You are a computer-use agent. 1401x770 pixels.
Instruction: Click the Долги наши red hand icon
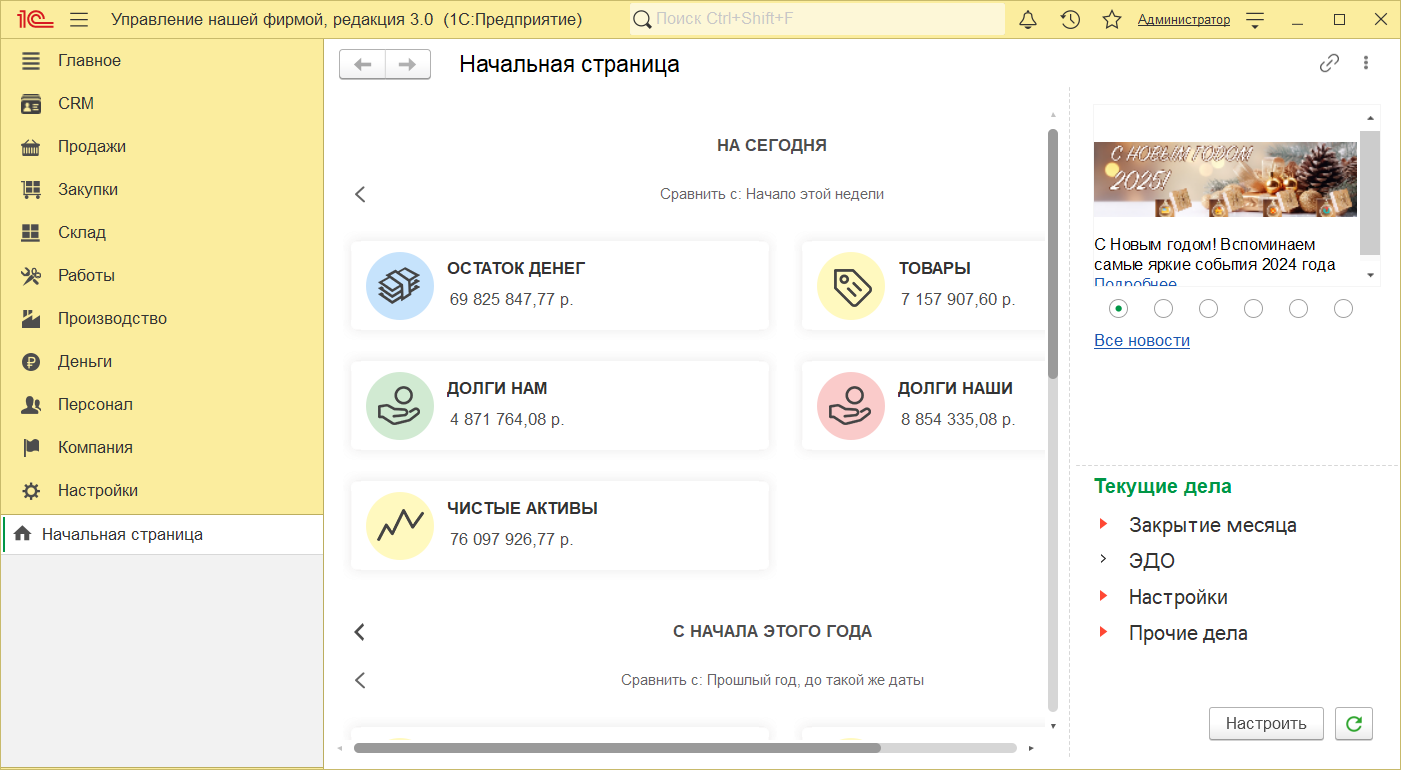click(851, 406)
